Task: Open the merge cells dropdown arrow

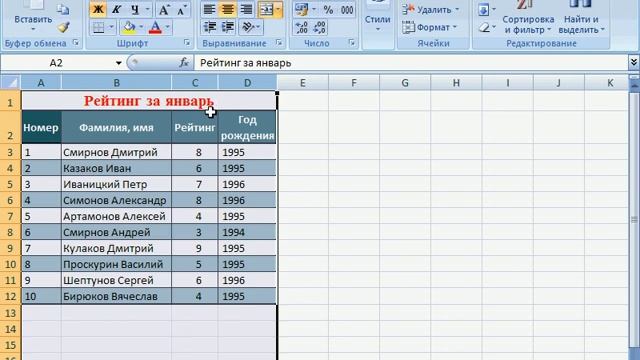Action: tap(278, 9)
